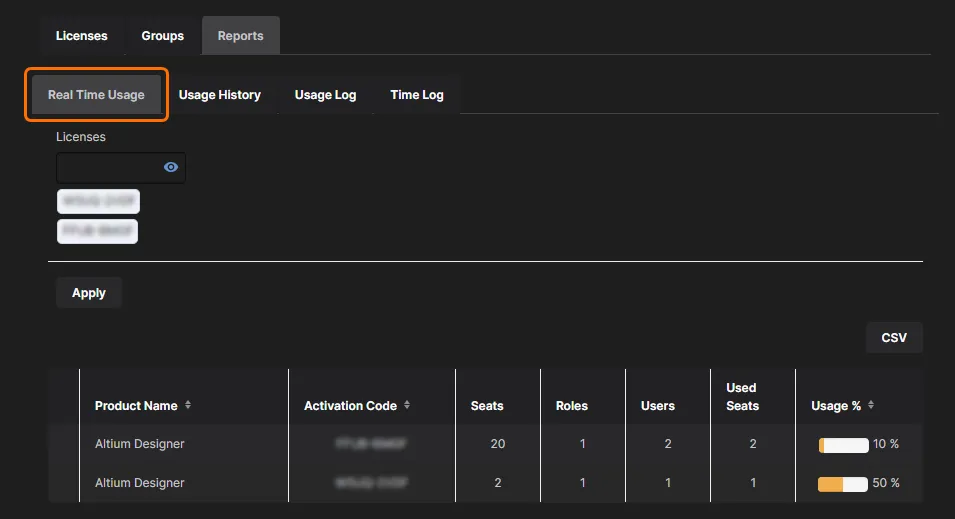
Task: Click the blurred activation code in the 10 % usage row
Action: [x=371, y=444]
